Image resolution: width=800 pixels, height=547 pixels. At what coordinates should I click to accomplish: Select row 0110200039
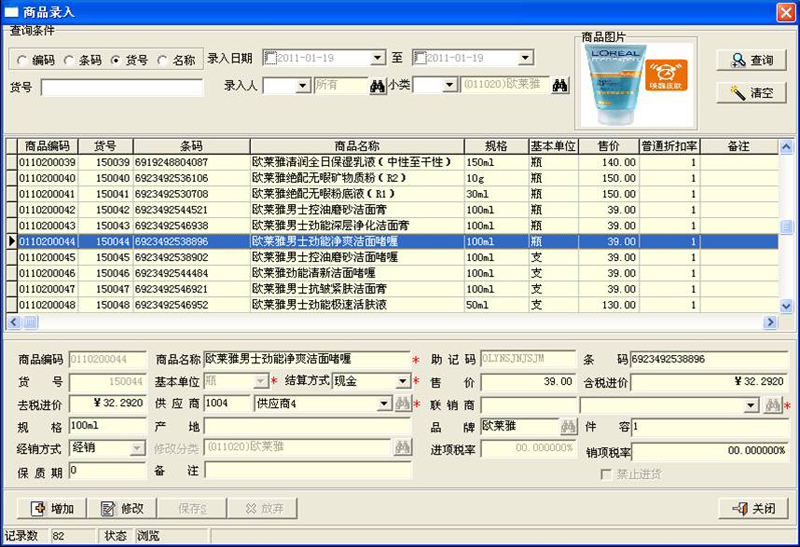coord(393,162)
